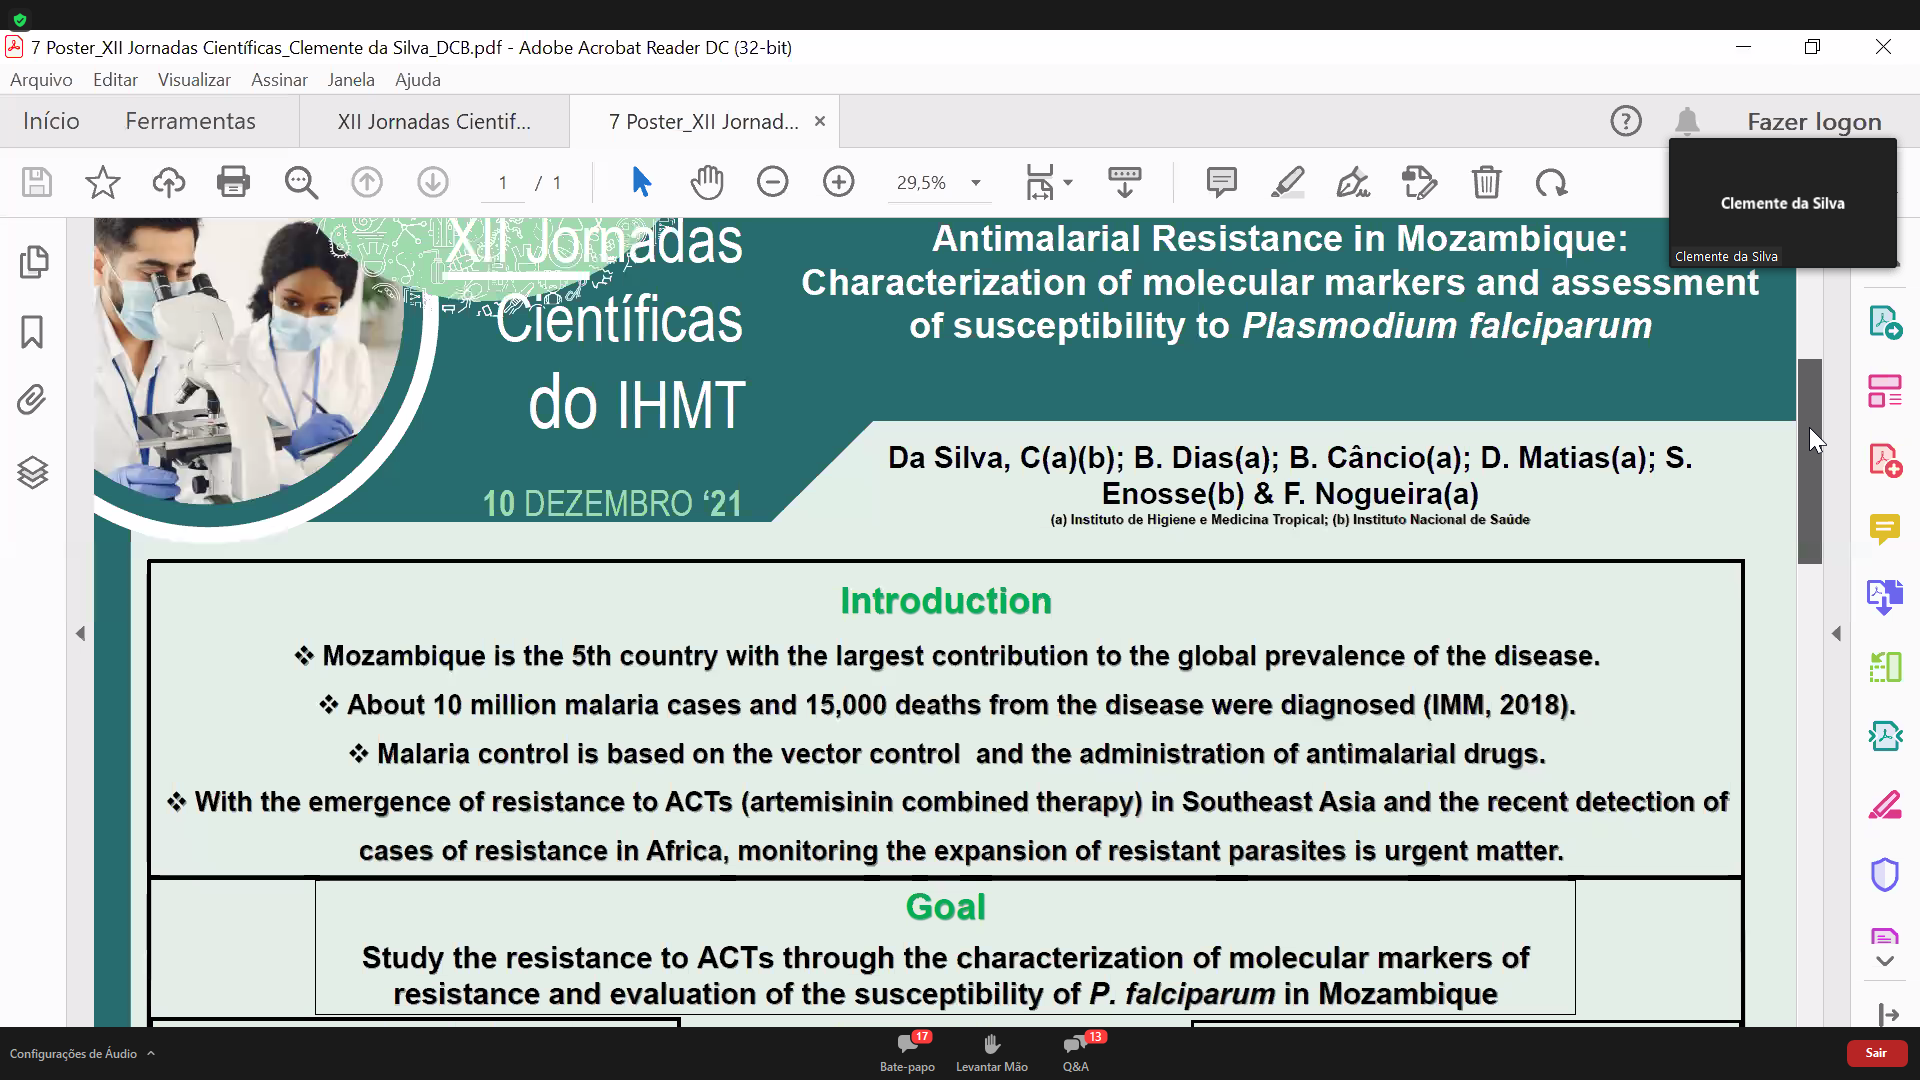Expand fit page options dropdown arrow
Viewport: 1920px width, 1080px height.
tap(1068, 183)
